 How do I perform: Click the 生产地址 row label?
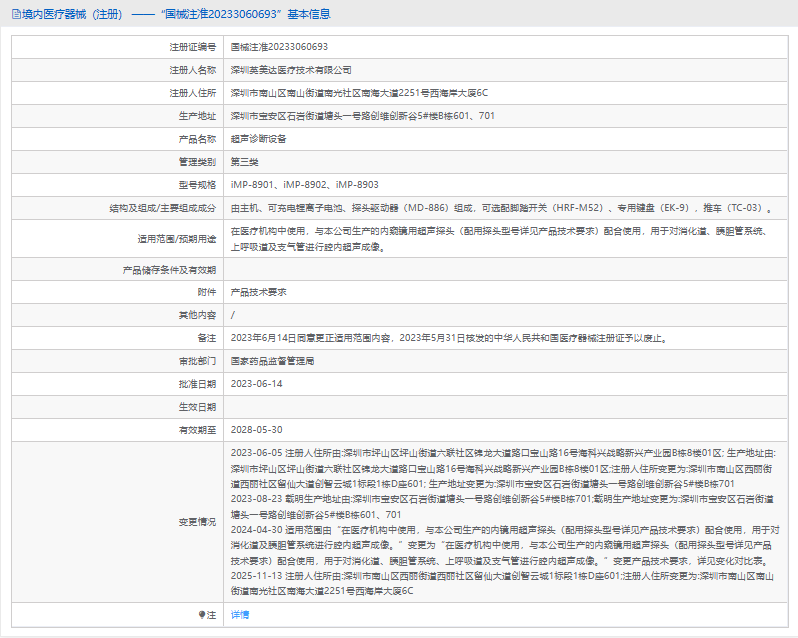pos(197,115)
